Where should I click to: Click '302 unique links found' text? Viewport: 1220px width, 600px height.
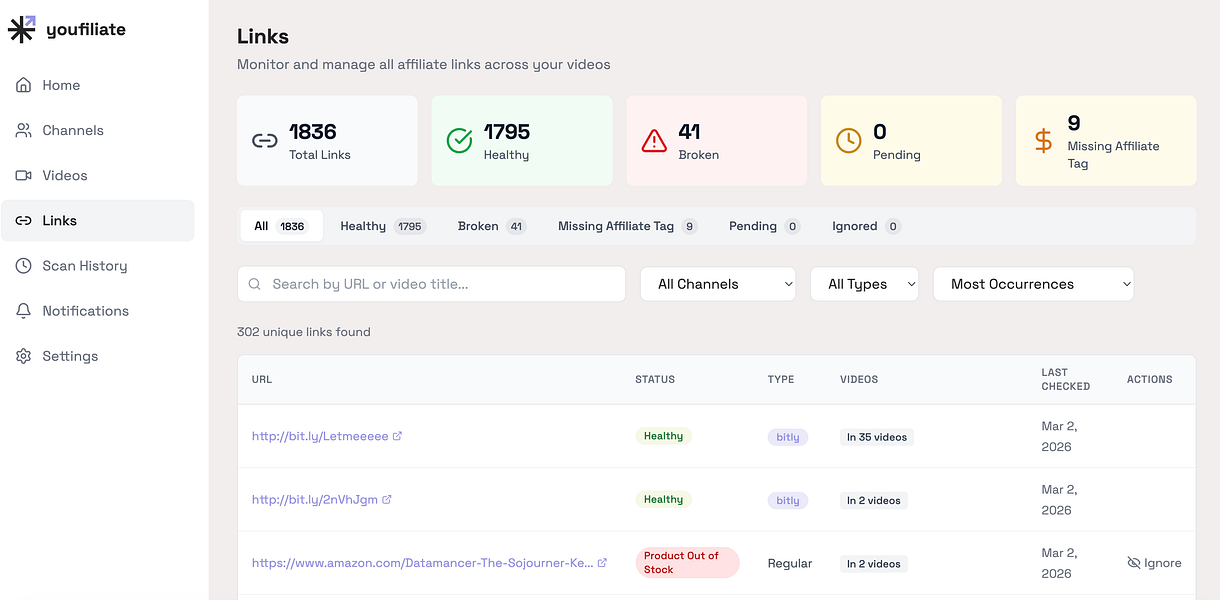coord(304,332)
